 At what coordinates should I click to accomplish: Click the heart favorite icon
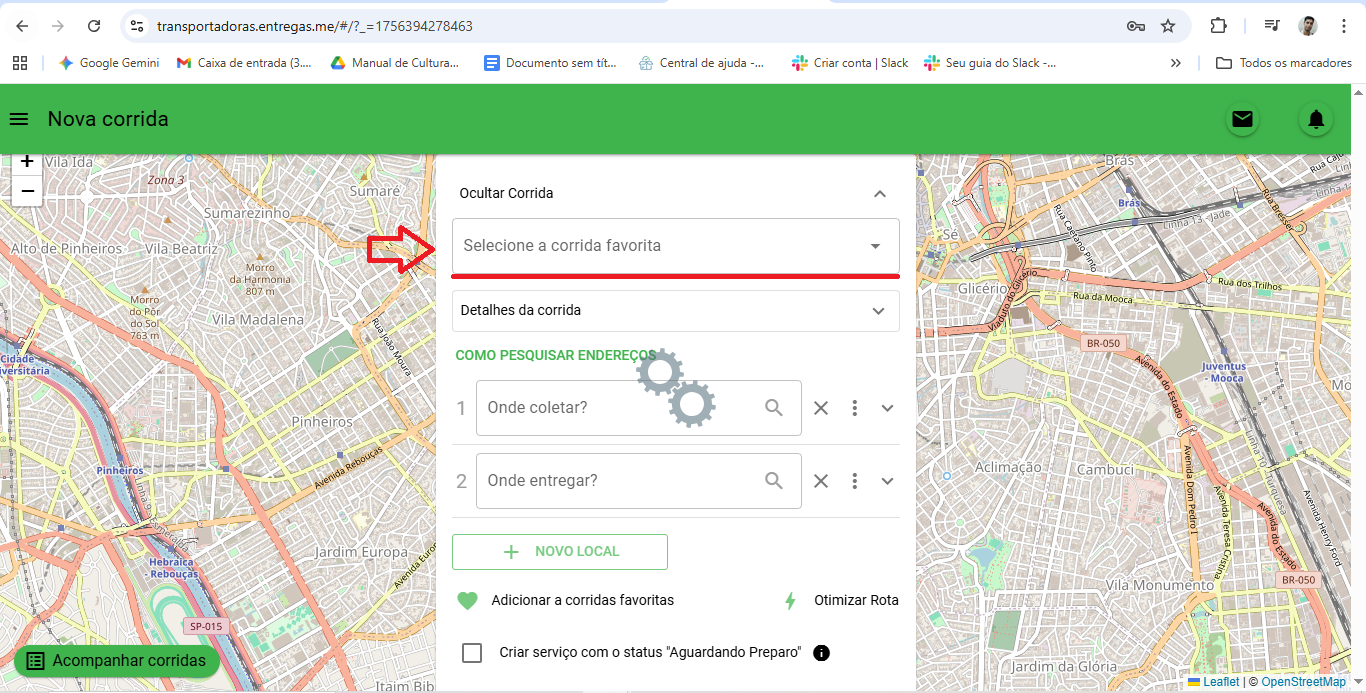tap(467, 601)
